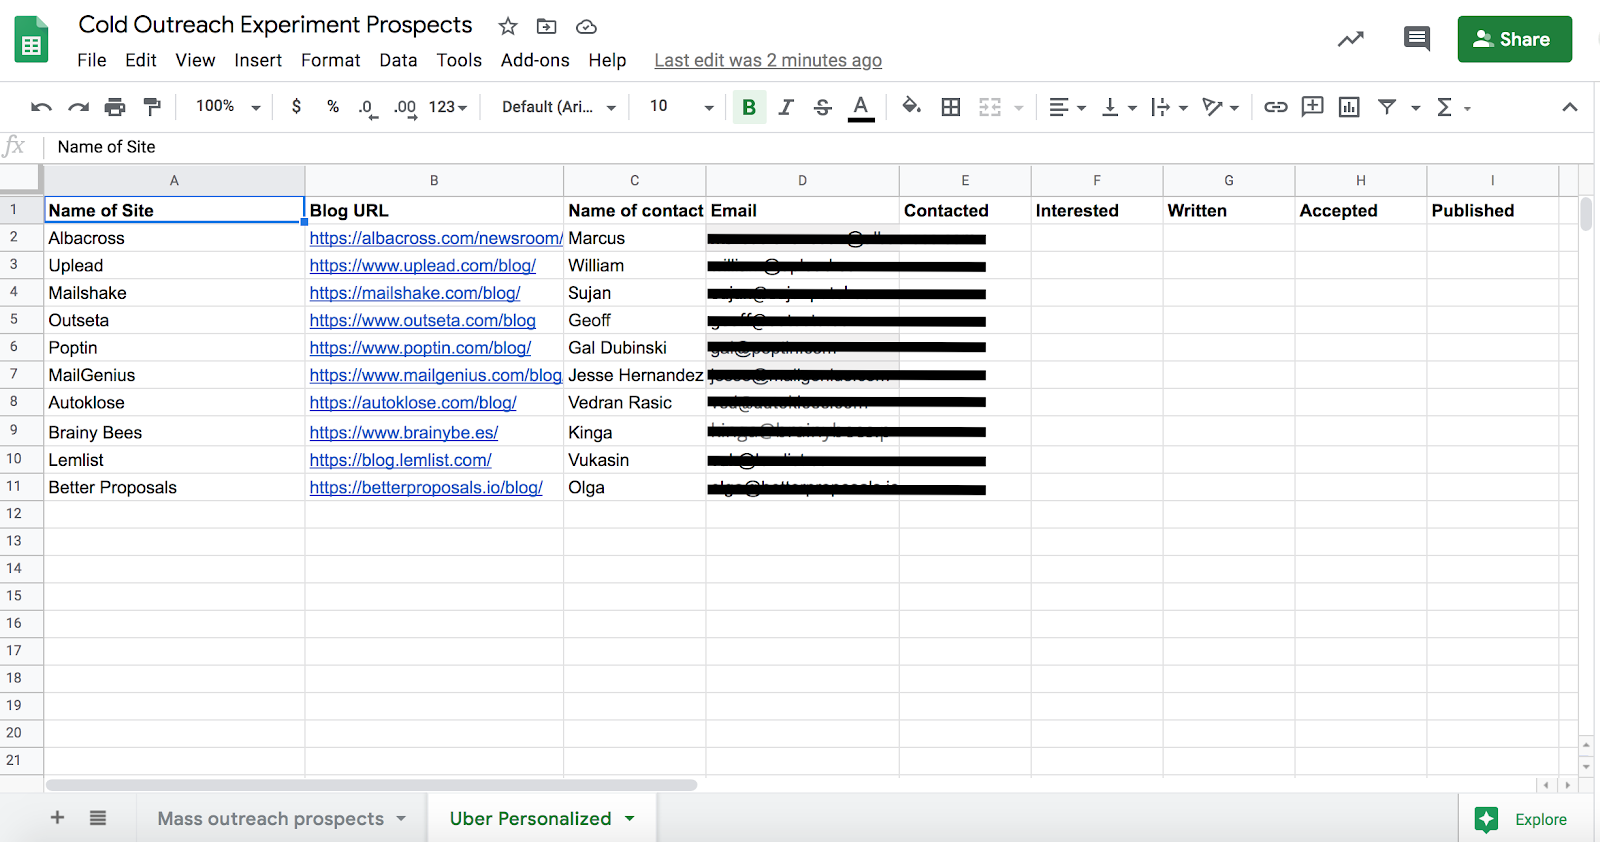1600x842 pixels.
Task: Star the document
Action: (x=508, y=26)
